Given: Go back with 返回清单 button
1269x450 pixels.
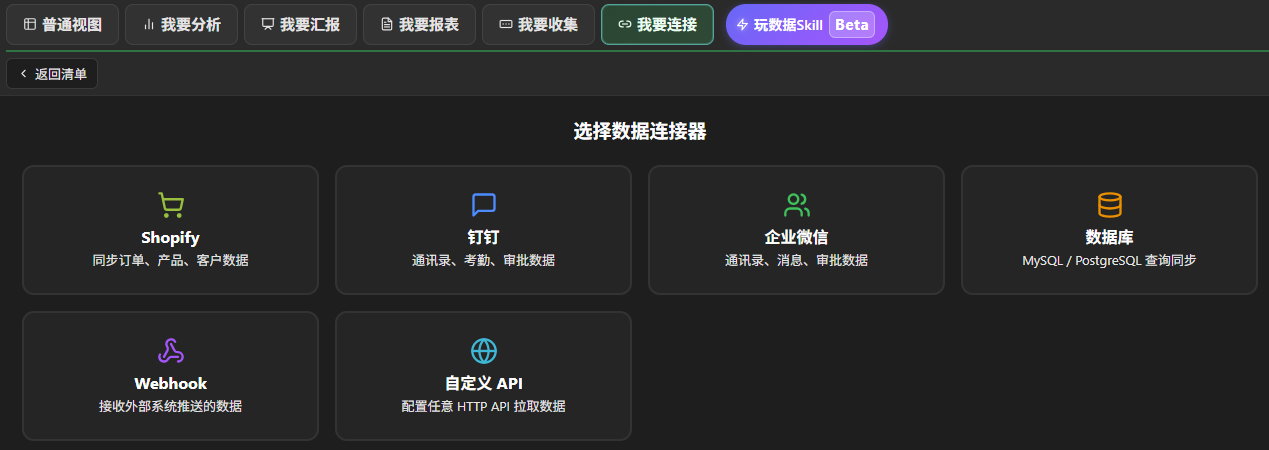Looking at the screenshot, I should pos(52,74).
